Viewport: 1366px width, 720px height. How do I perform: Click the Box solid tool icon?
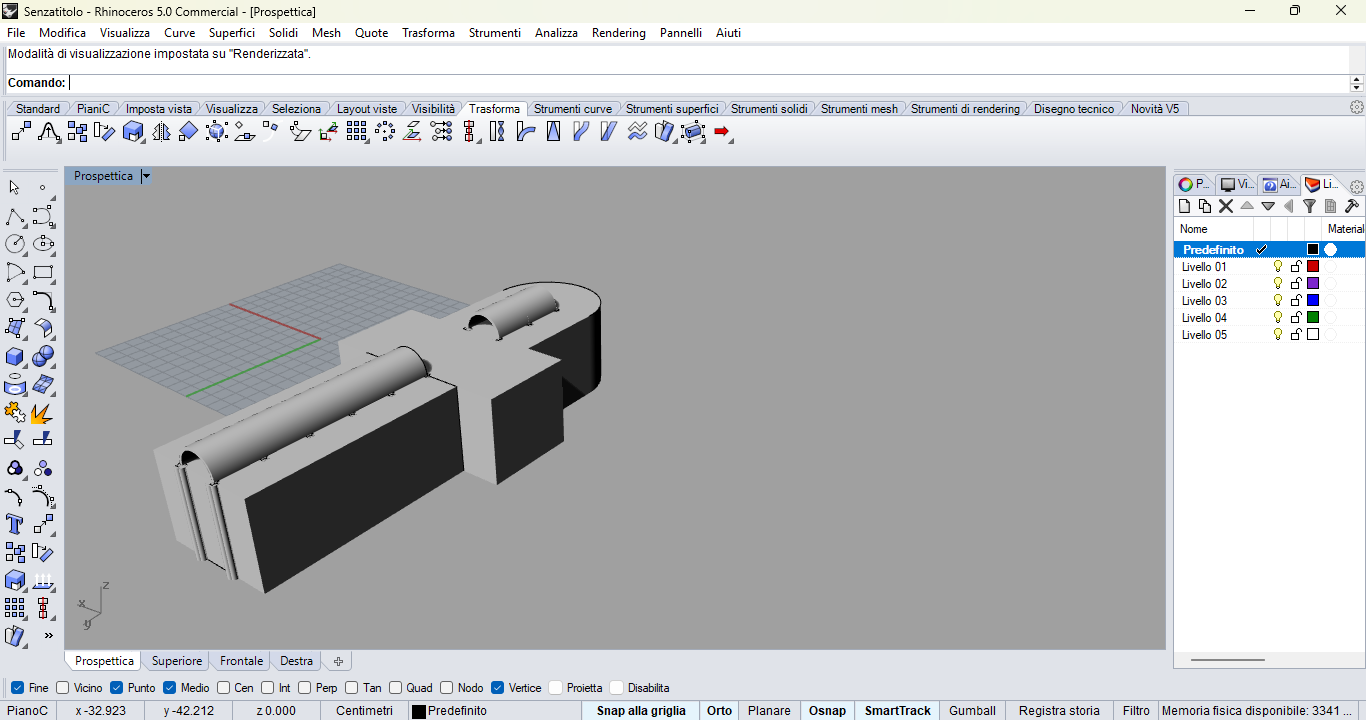14,357
